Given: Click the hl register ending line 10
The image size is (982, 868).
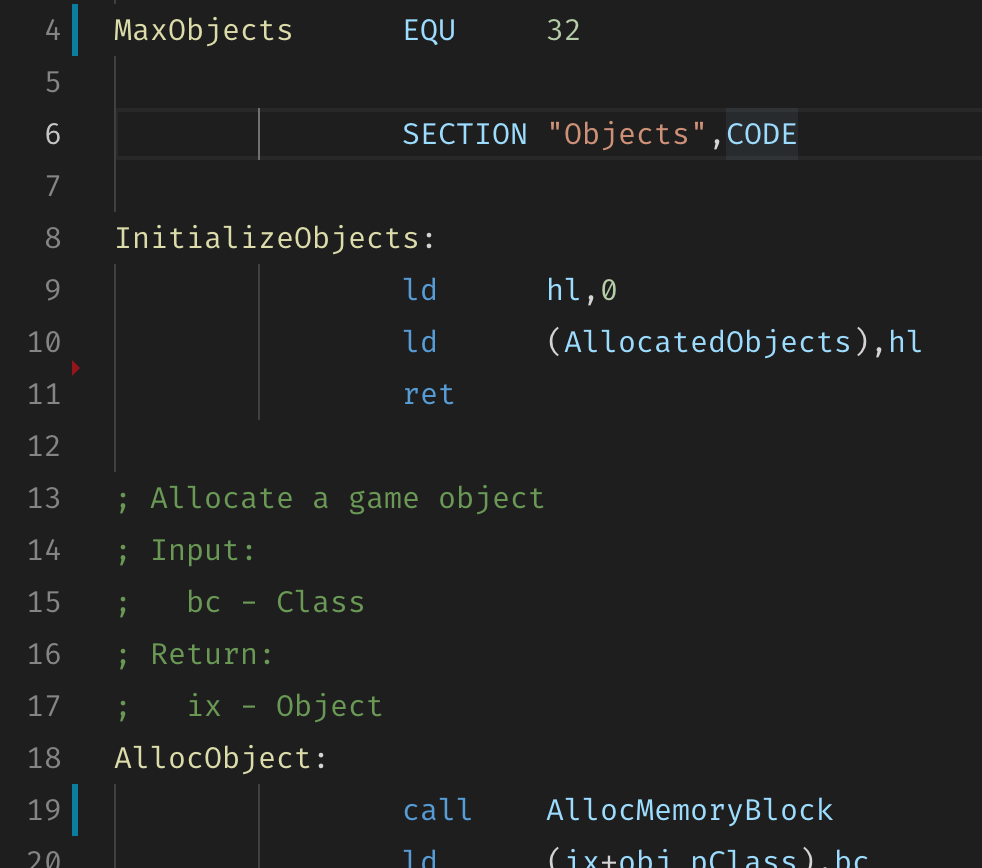Looking at the screenshot, I should 905,343.
